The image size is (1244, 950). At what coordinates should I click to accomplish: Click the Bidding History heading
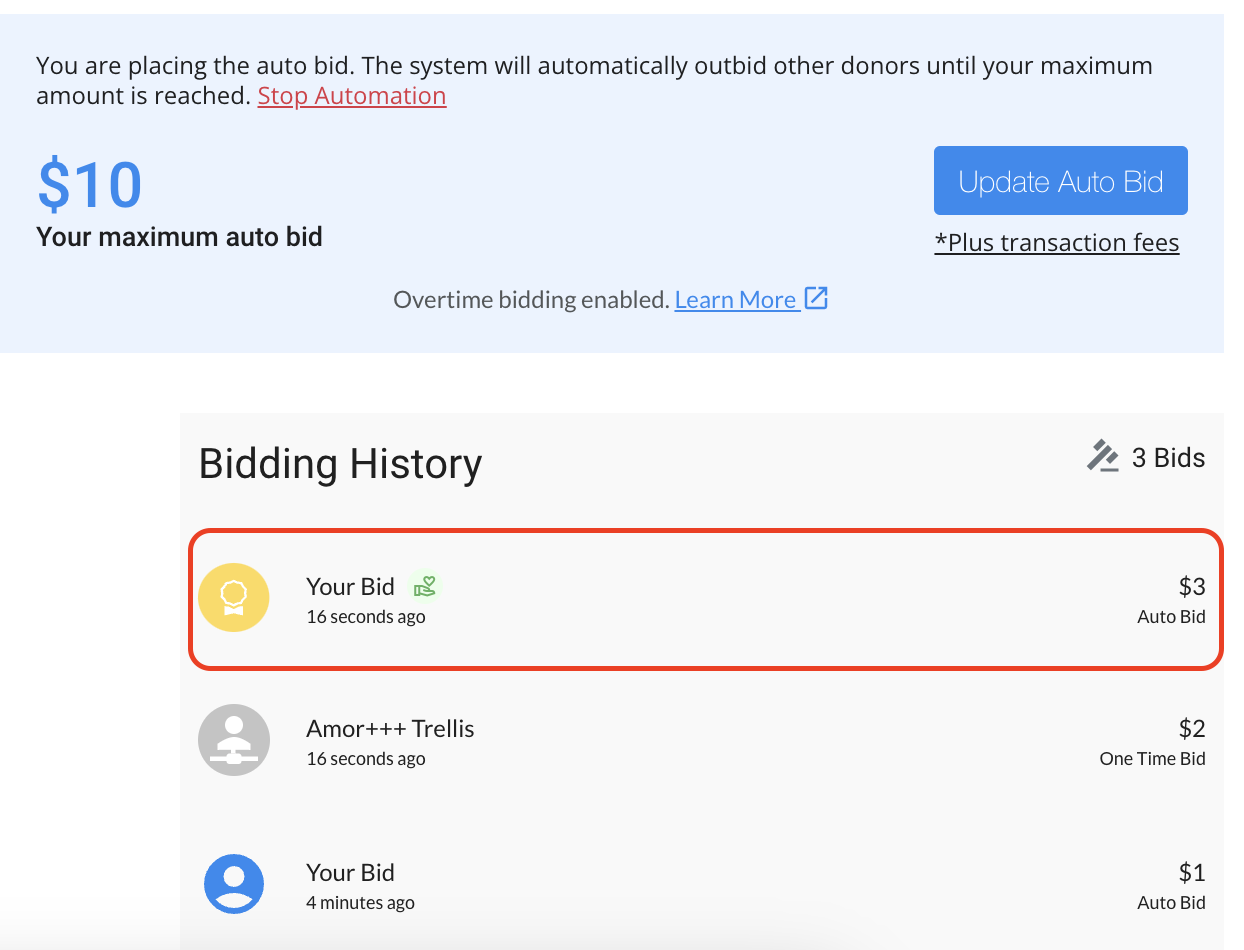click(340, 464)
